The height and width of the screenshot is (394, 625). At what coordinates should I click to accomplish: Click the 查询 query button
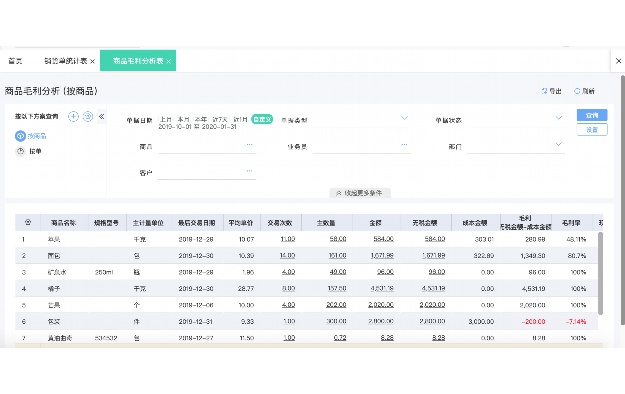pyautogui.click(x=592, y=115)
